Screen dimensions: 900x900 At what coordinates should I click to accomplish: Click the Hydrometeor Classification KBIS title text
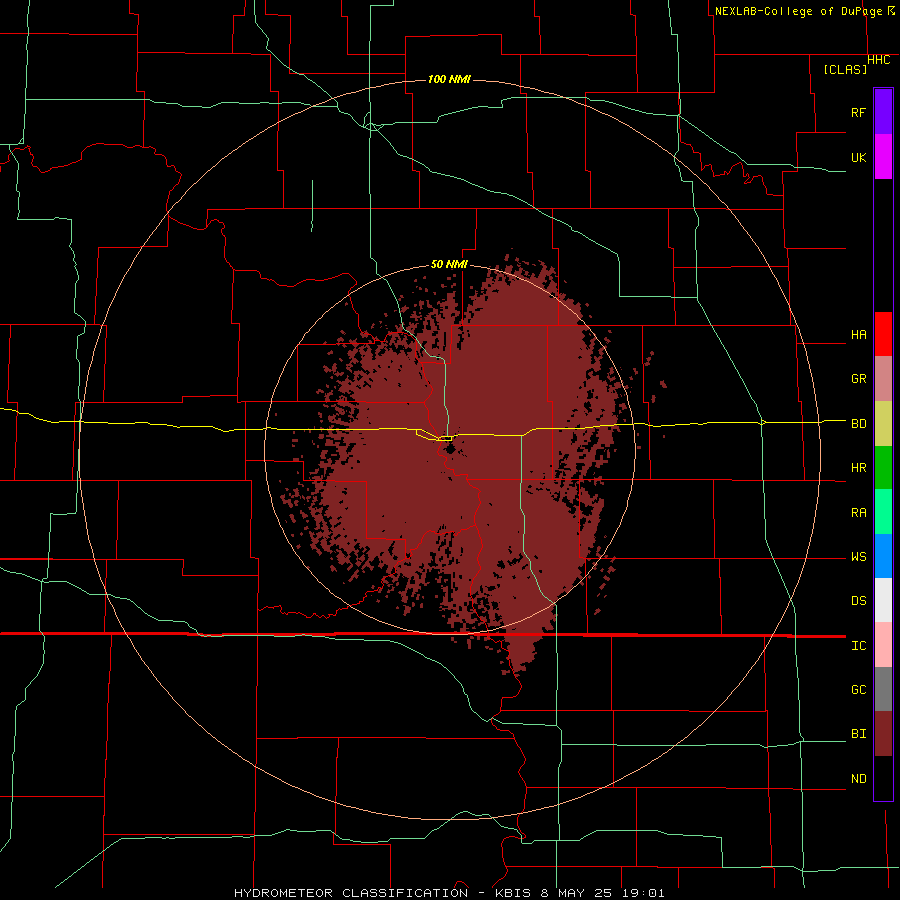(449, 893)
